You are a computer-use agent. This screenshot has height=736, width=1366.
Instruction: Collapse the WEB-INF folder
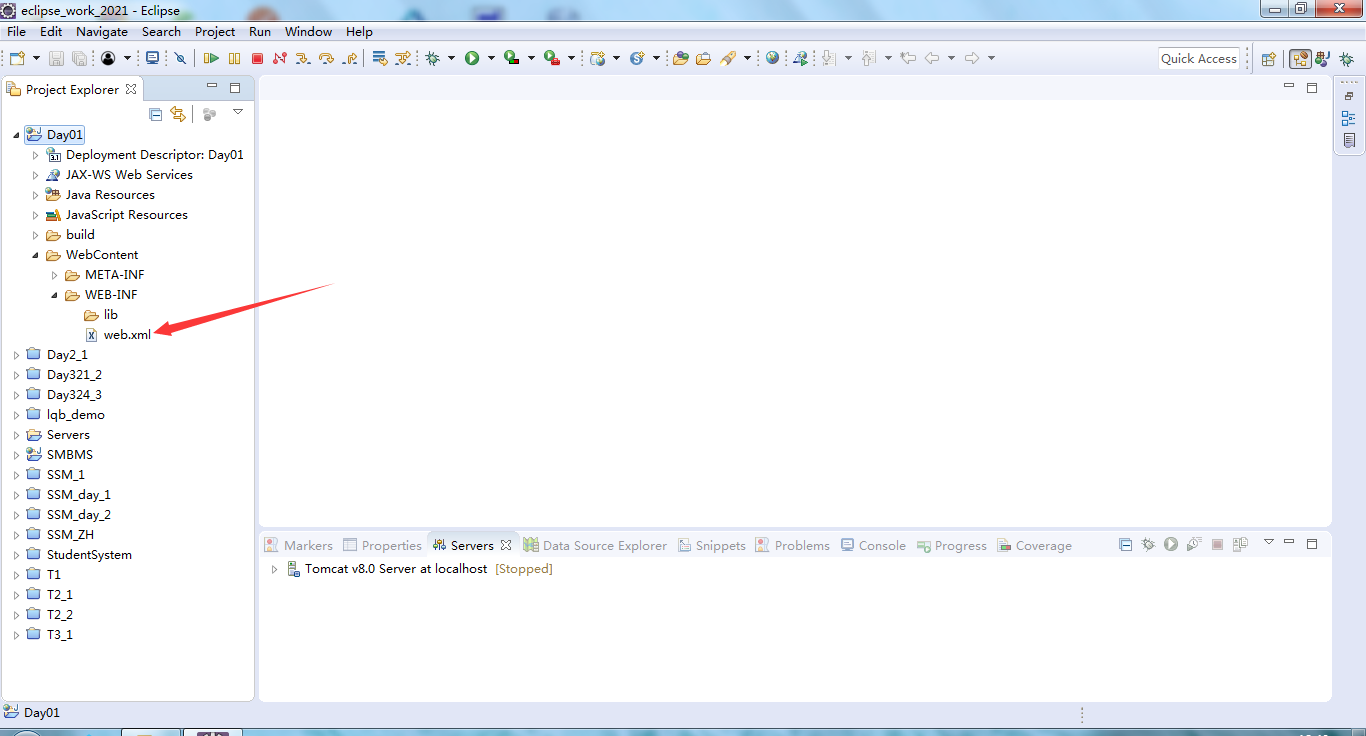55,295
